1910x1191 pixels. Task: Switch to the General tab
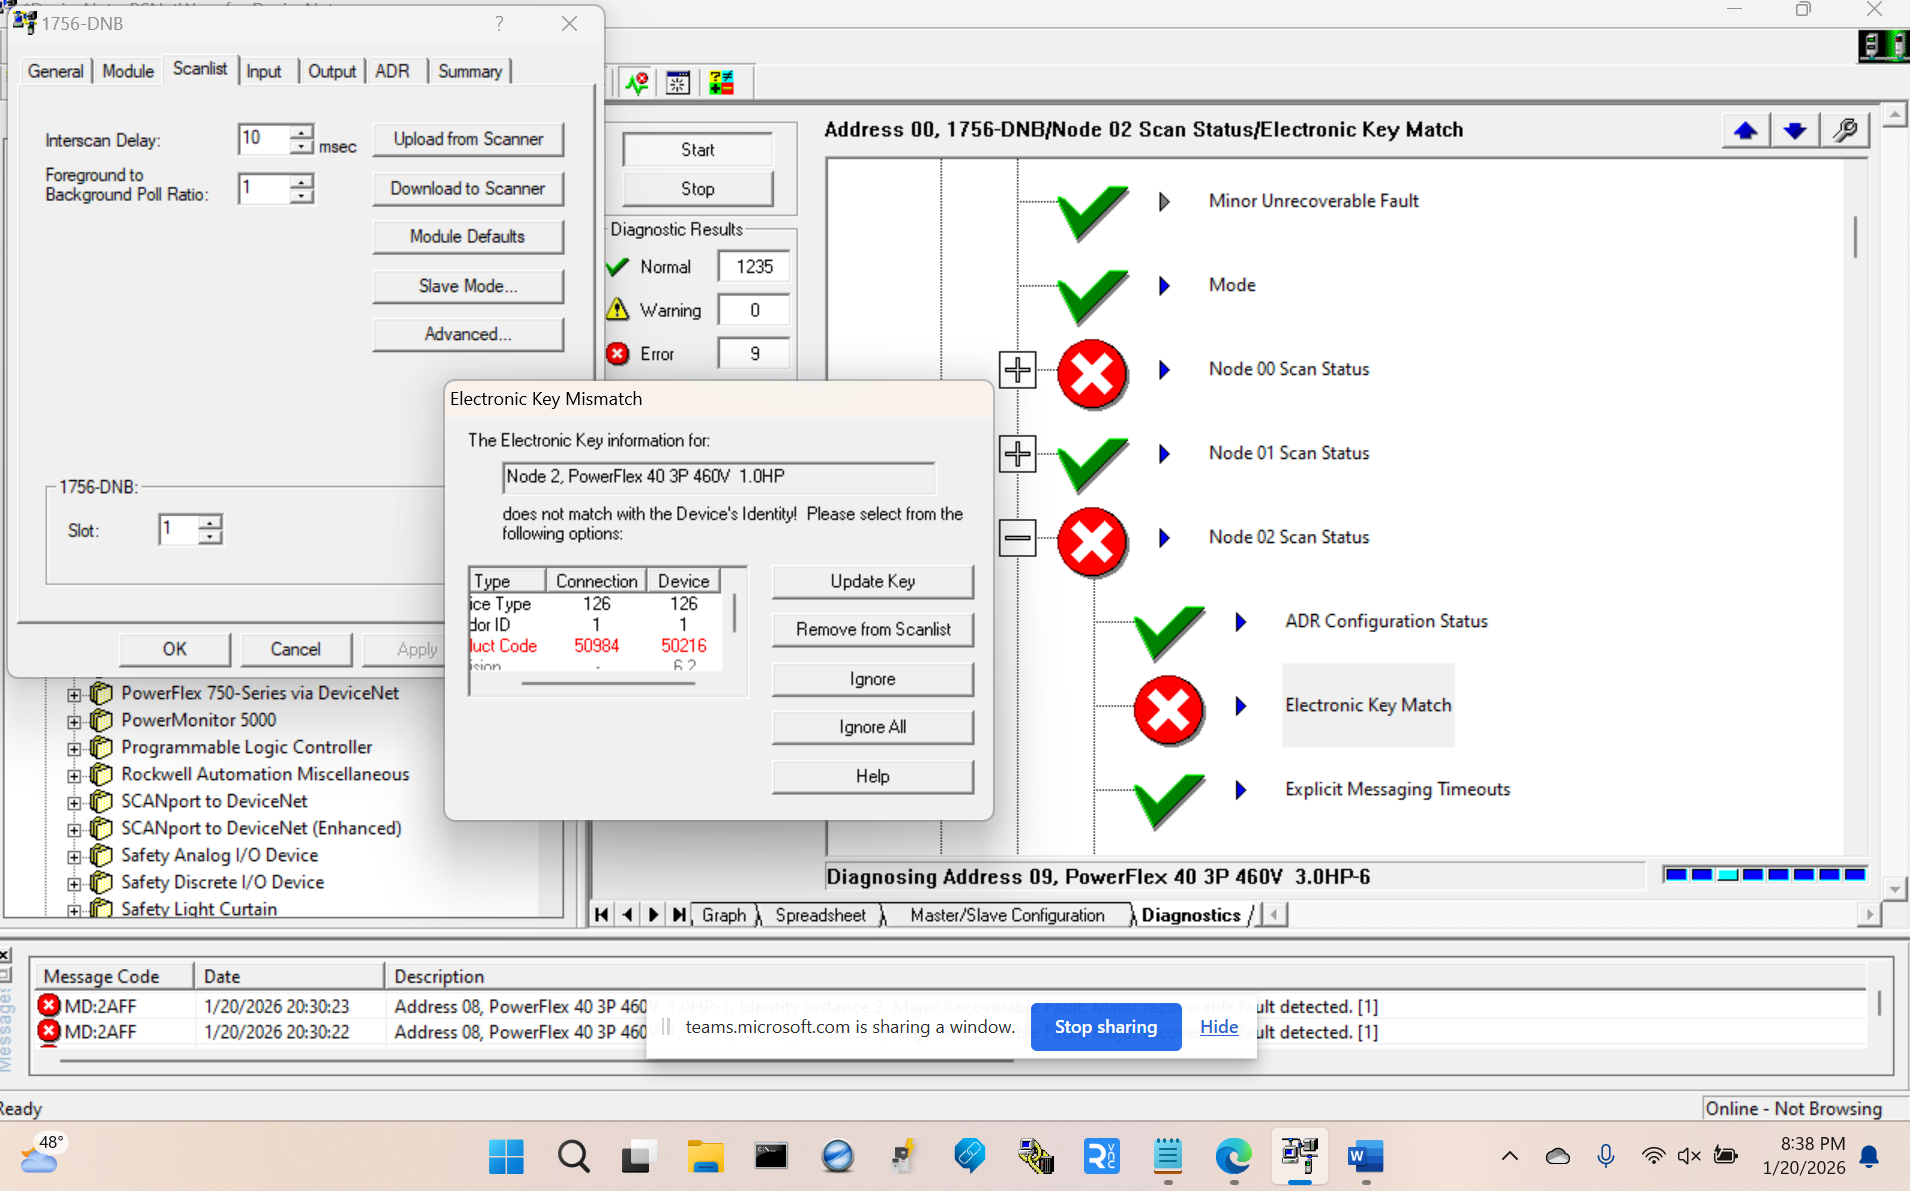(x=56, y=71)
